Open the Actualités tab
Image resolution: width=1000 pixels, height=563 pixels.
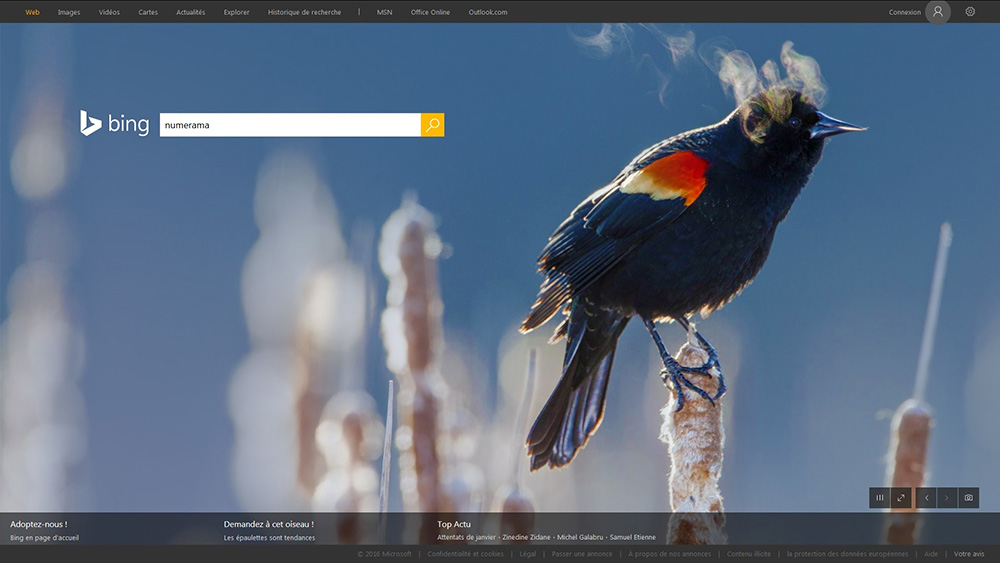tap(191, 12)
